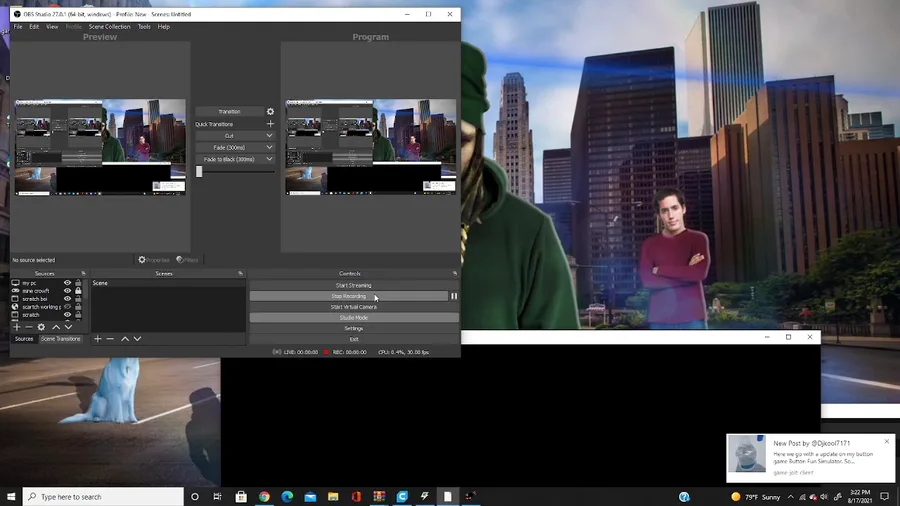Add a new scene with plus icon
This screenshot has height=506, width=900.
click(x=98, y=339)
